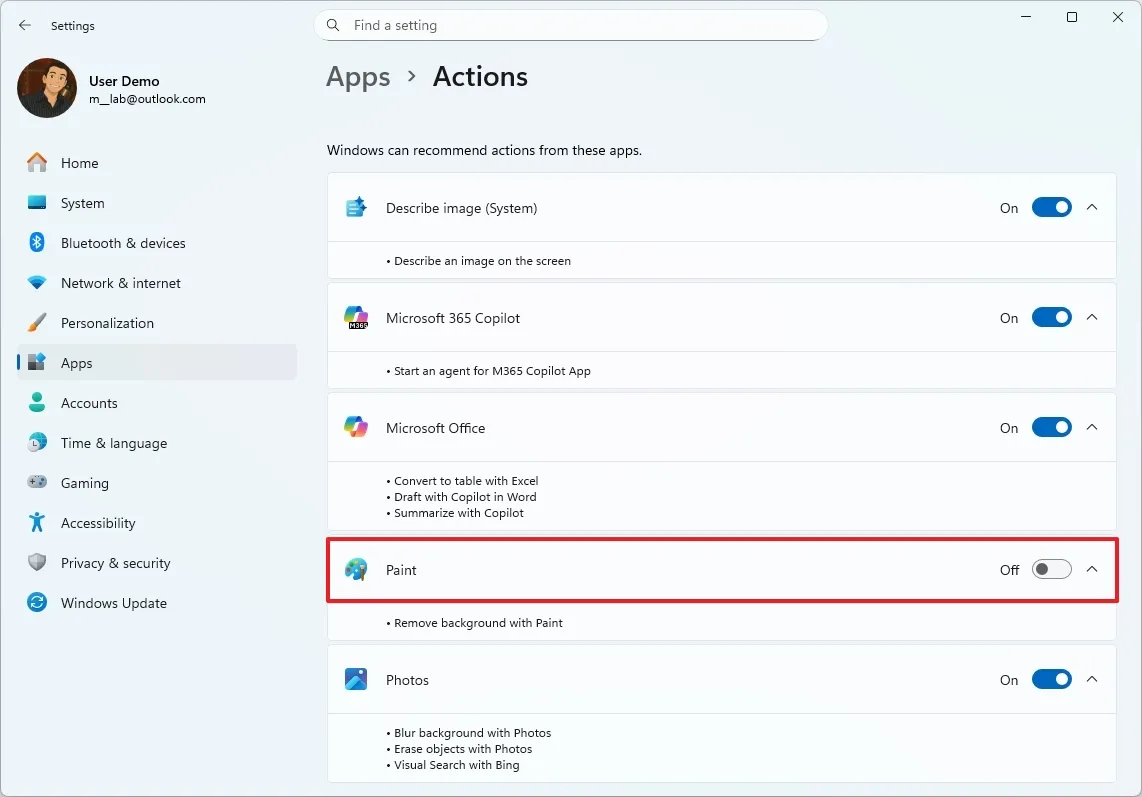Image resolution: width=1142 pixels, height=797 pixels.
Task: Open Accessibility settings from sidebar
Action: pyautogui.click(x=36, y=522)
